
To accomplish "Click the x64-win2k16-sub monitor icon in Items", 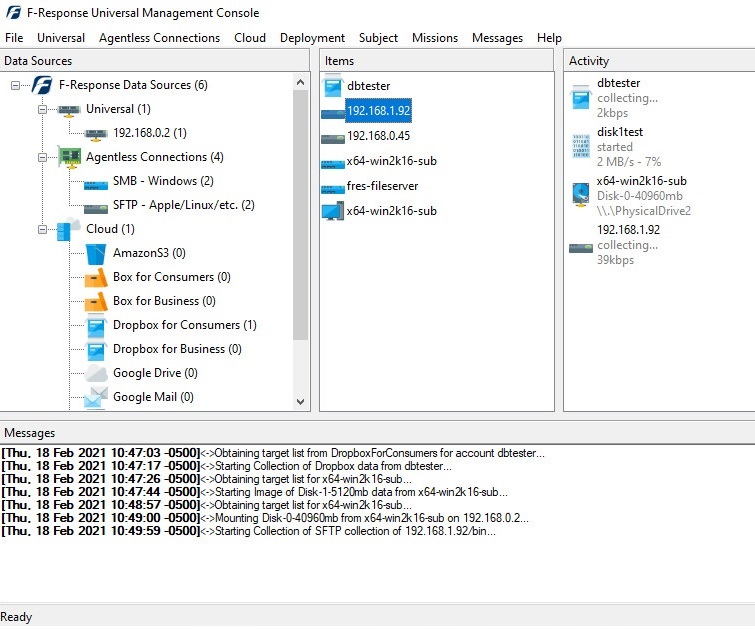I will click(333, 211).
